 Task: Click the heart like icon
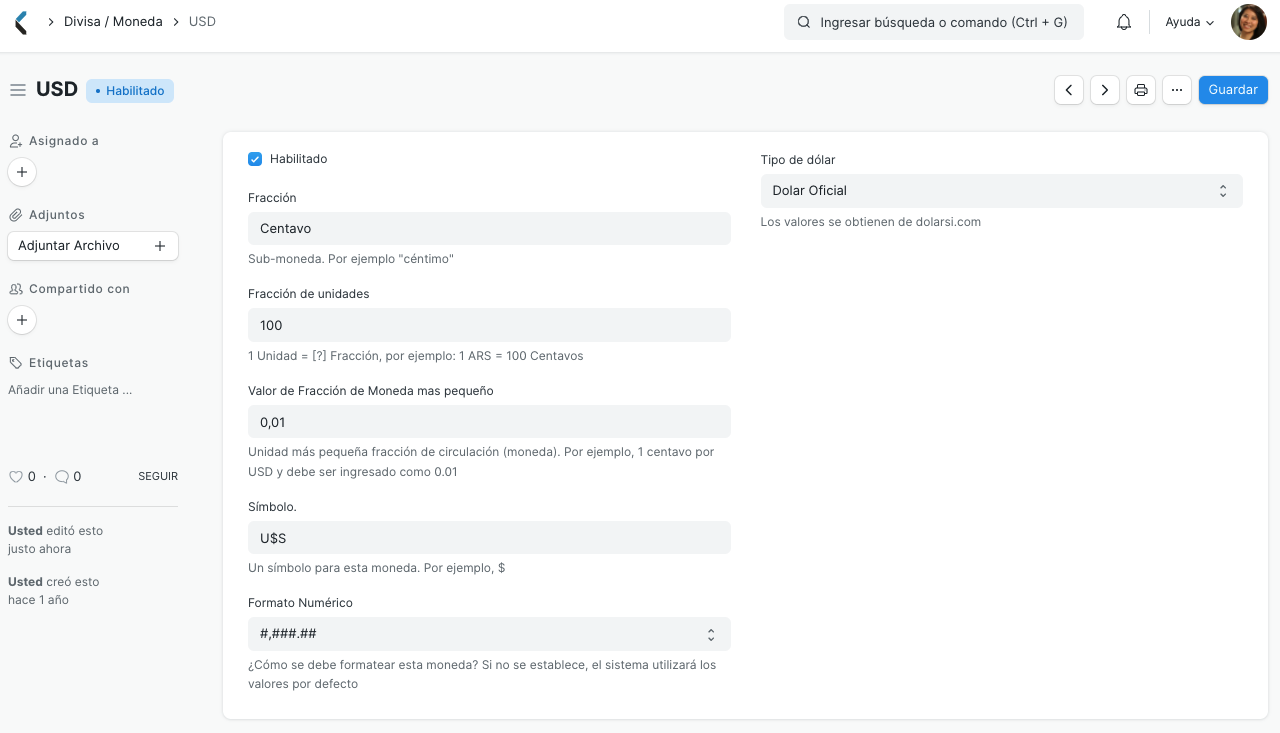pos(15,477)
